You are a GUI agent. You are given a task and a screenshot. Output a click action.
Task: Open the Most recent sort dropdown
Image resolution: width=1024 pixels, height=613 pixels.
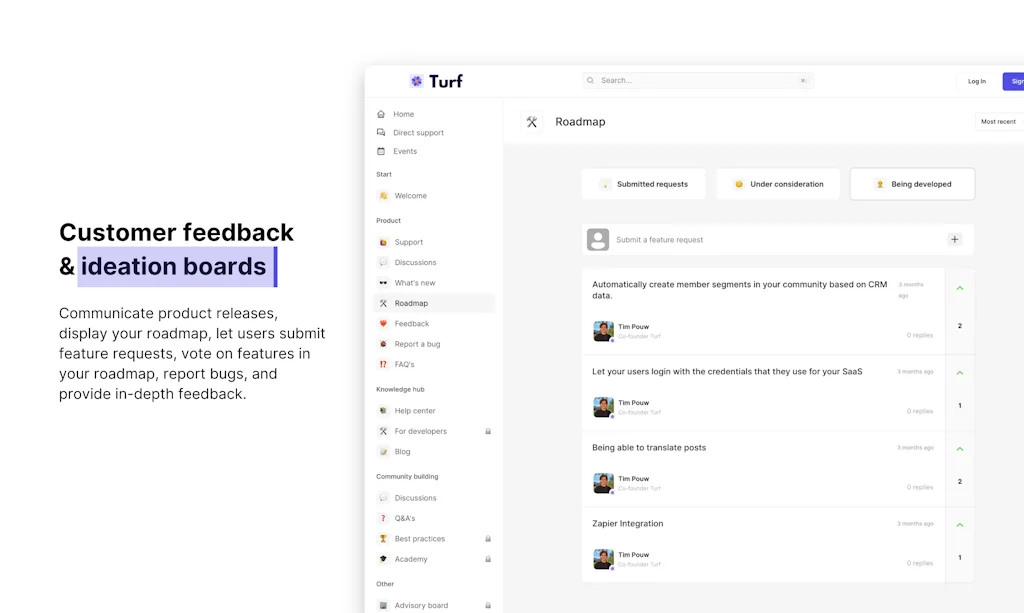pyautogui.click(x=997, y=121)
